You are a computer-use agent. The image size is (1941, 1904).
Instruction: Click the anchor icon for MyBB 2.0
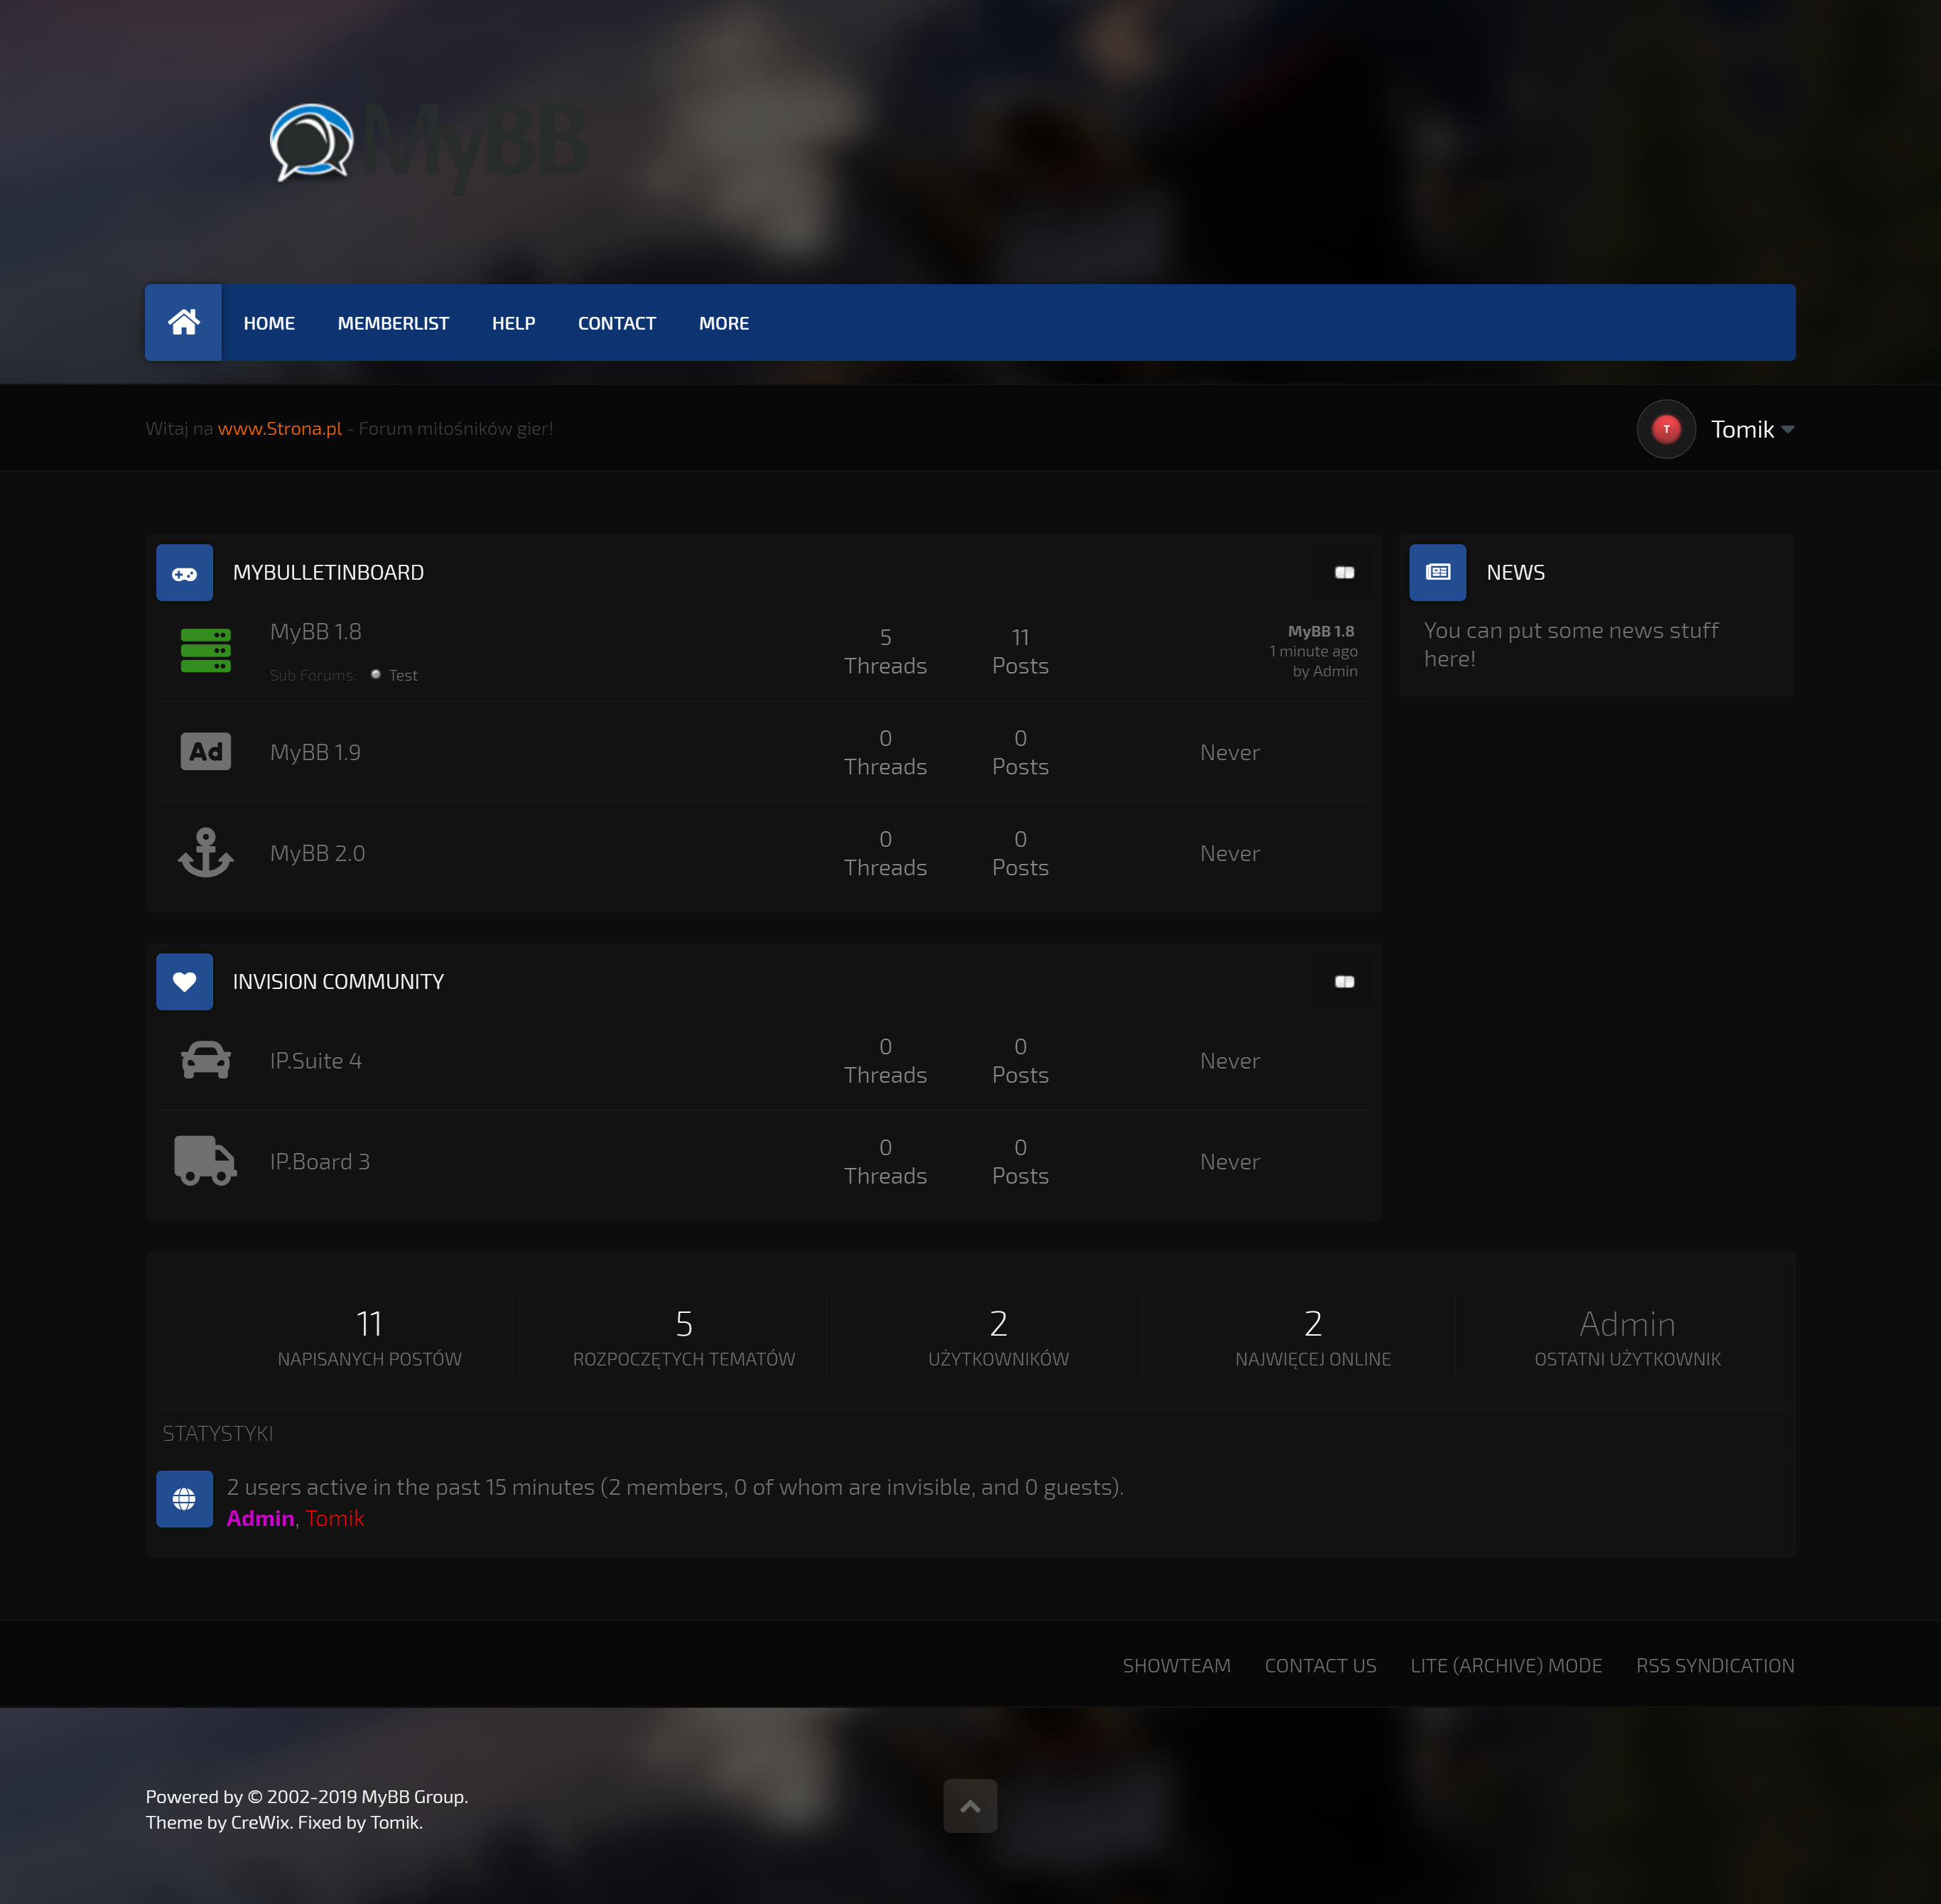(x=206, y=853)
